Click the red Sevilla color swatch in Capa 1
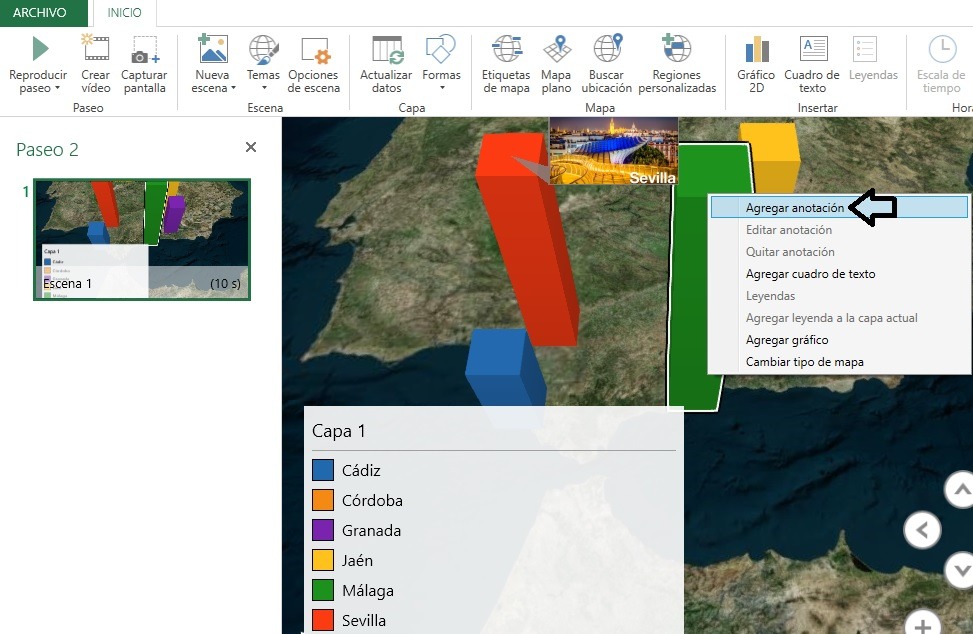 pos(323,620)
